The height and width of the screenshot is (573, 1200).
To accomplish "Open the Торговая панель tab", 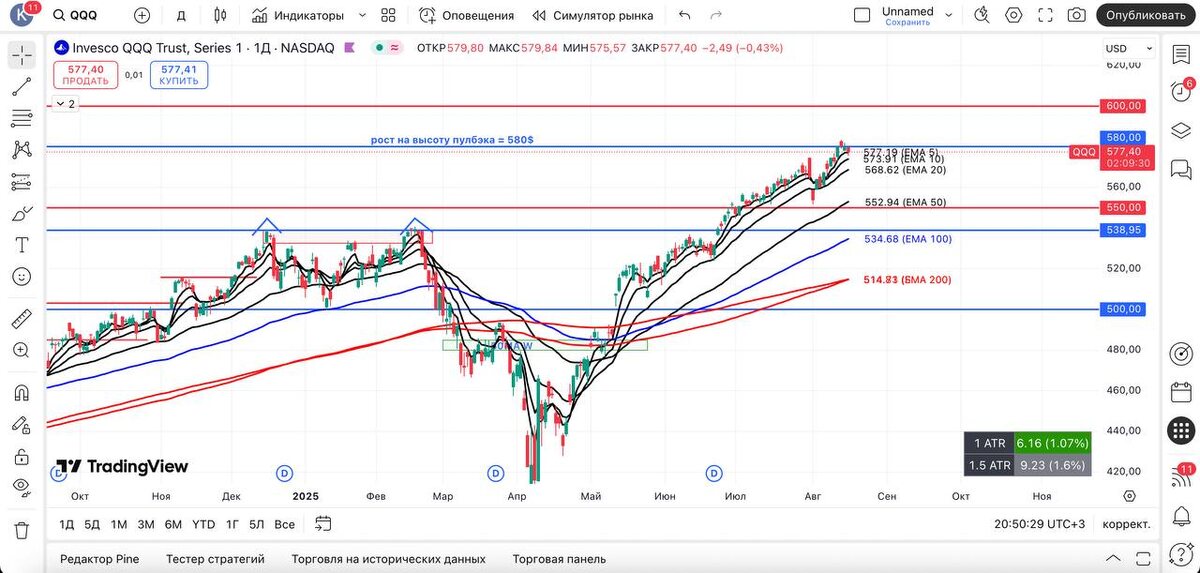I will (x=559, y=559).
